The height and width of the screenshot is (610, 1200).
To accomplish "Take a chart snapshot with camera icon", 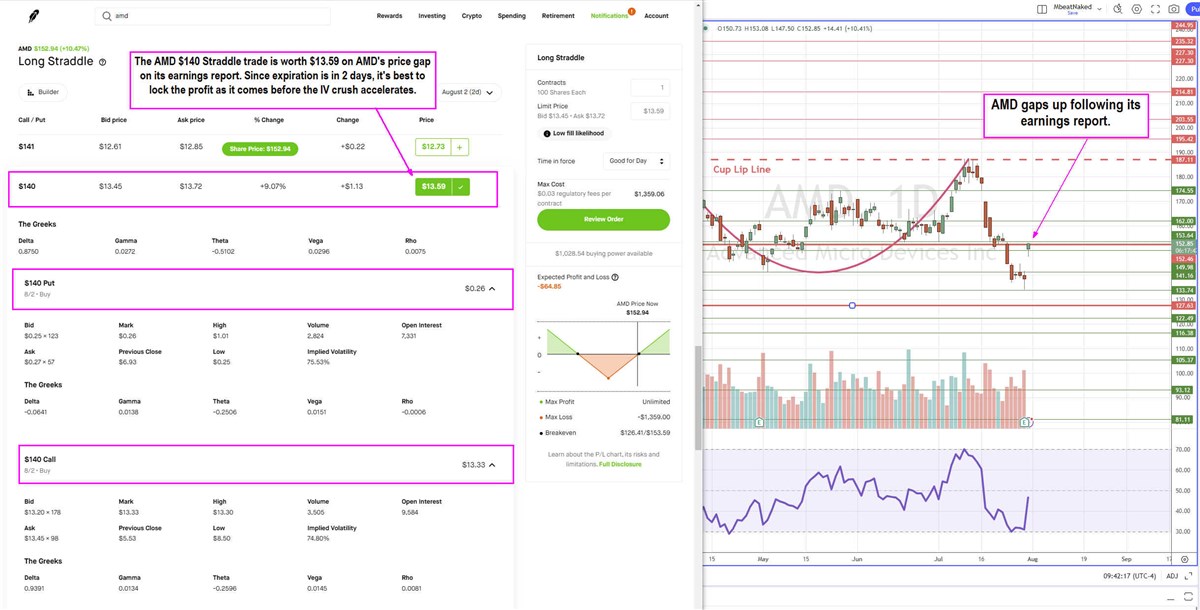I will (x=1174, y=9).
